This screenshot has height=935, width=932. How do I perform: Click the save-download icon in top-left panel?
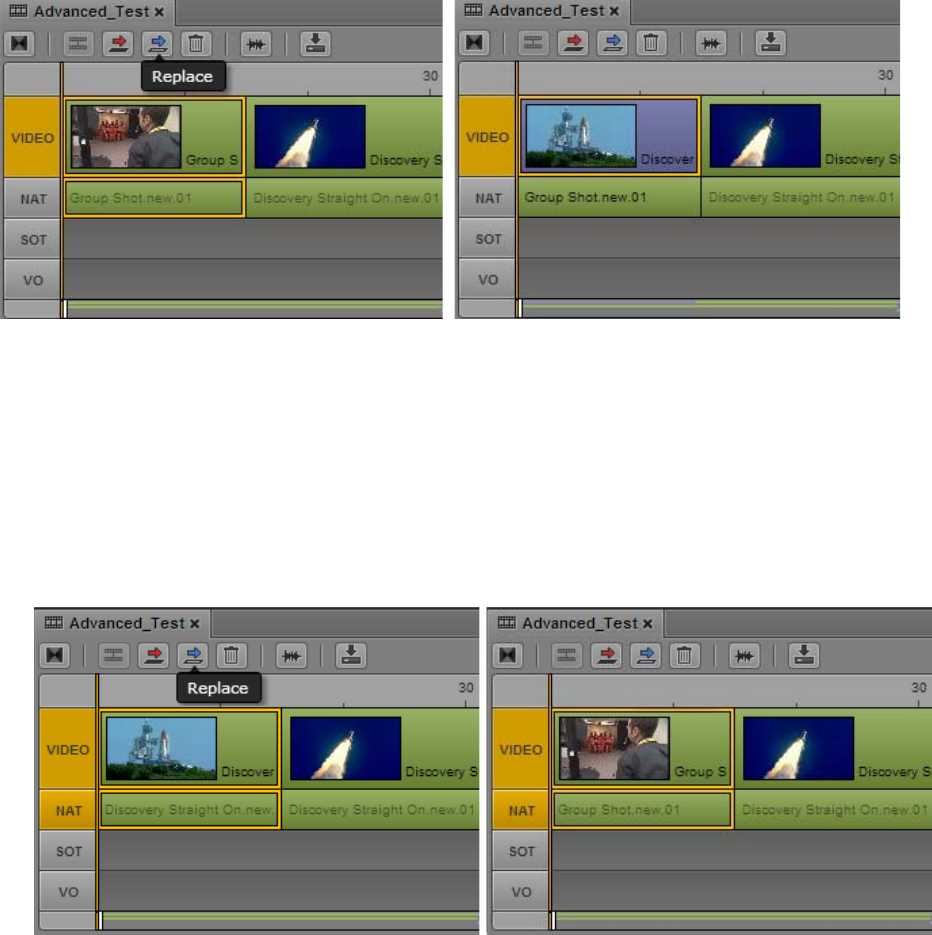tap(315, 44)
